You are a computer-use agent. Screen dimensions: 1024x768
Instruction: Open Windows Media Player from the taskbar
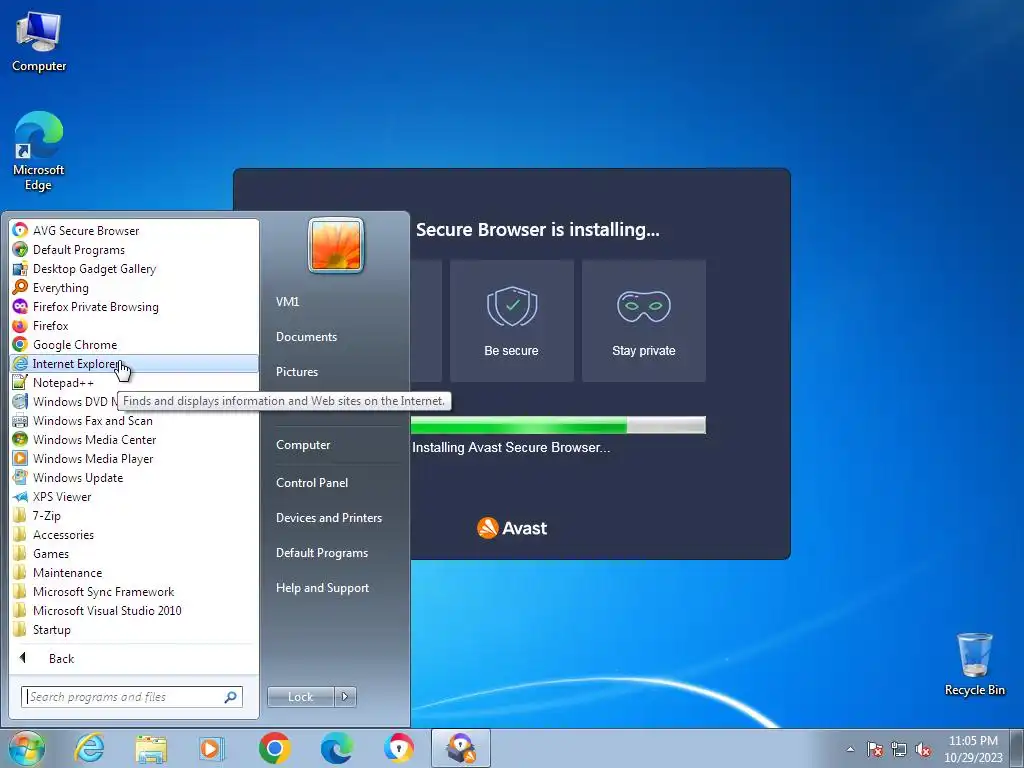point(212,748)
